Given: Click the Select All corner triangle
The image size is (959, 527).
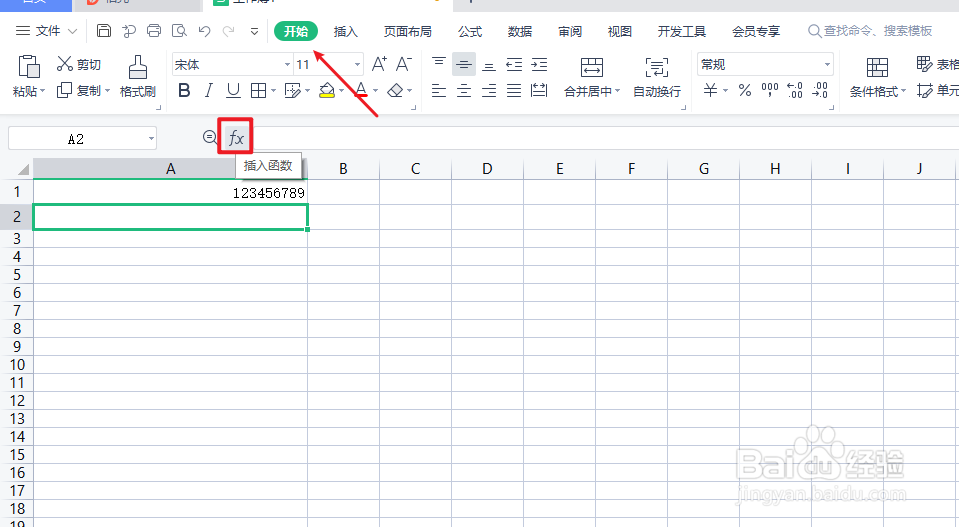Looking at the screenshot, I should tap(23, 169).
